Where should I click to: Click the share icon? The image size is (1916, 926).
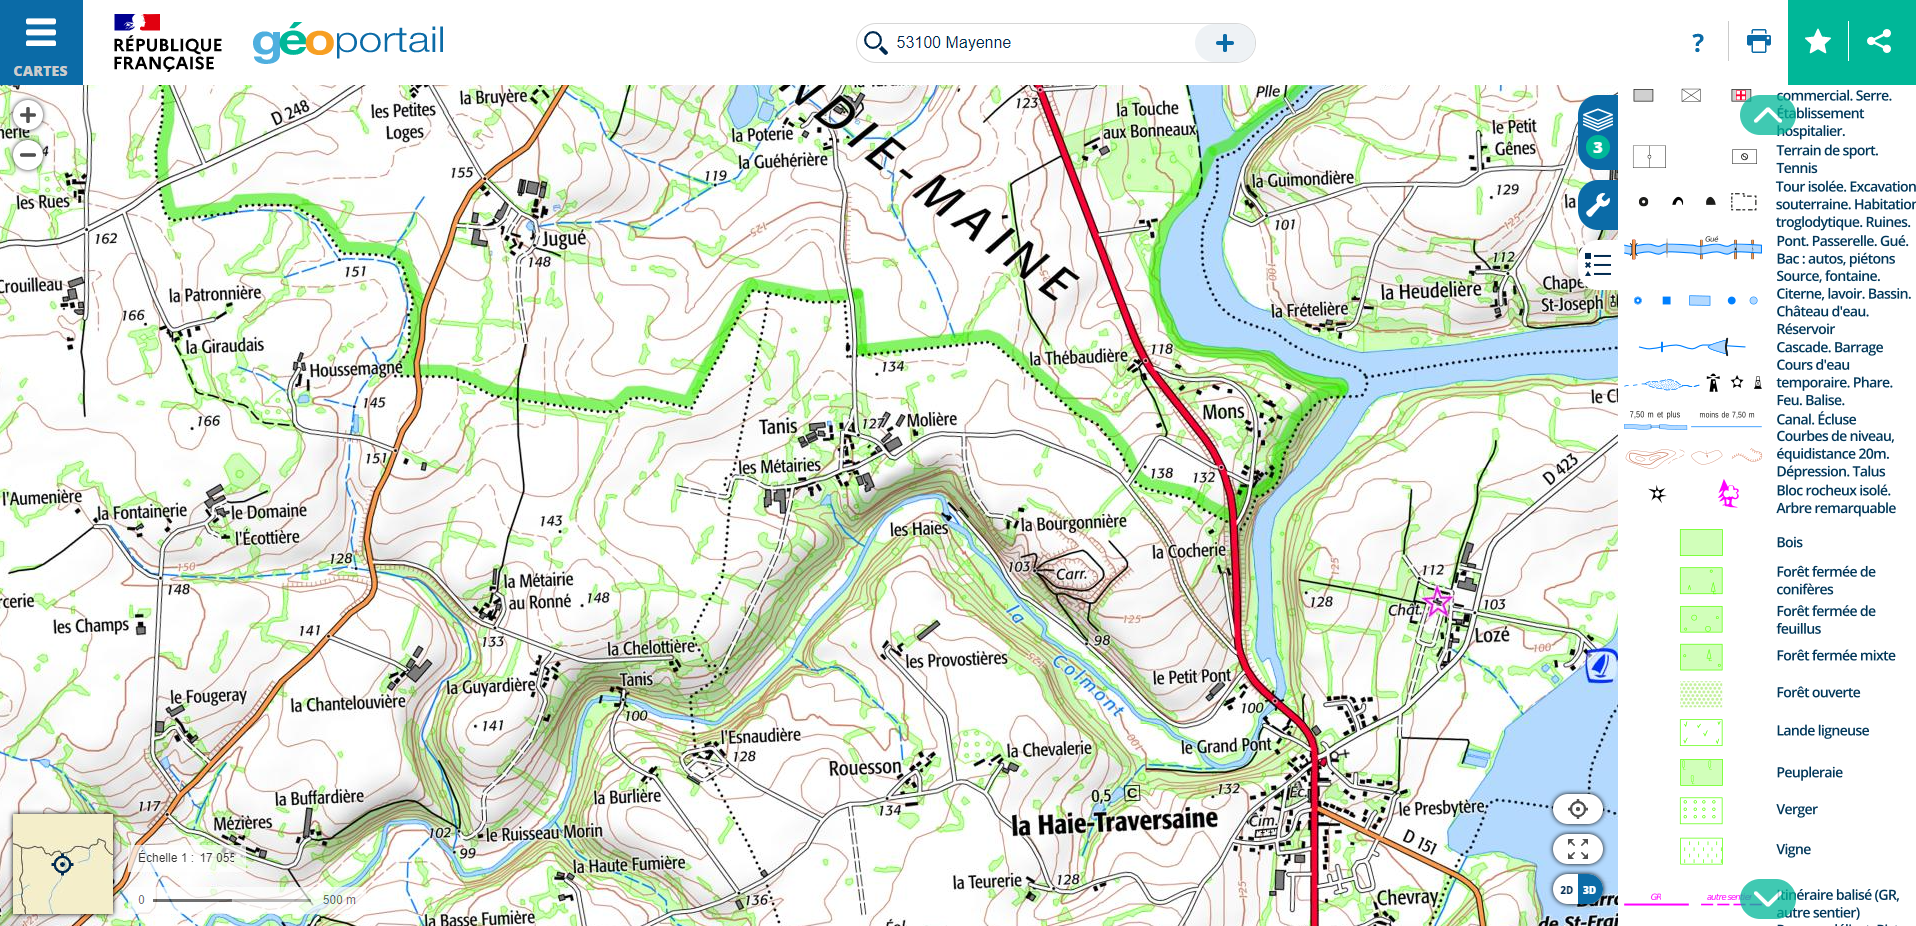coord(1879,42)
